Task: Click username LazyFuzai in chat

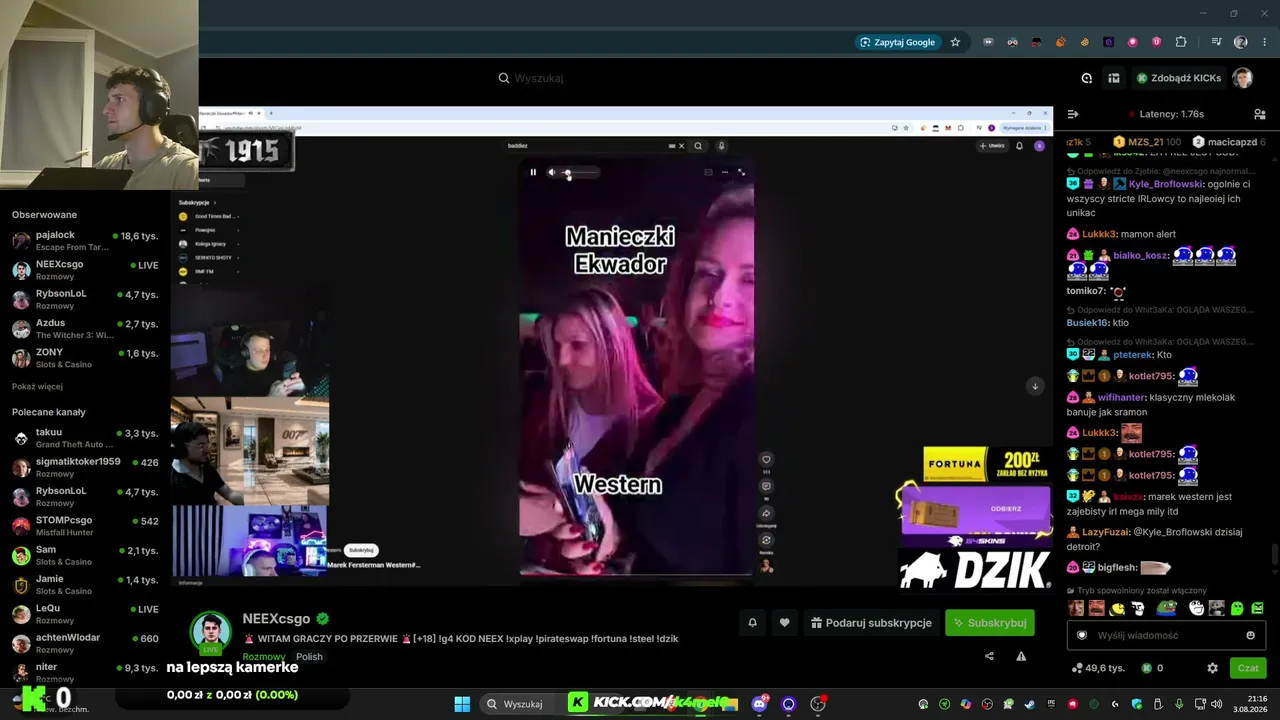Action: (x=1105, y=532)
